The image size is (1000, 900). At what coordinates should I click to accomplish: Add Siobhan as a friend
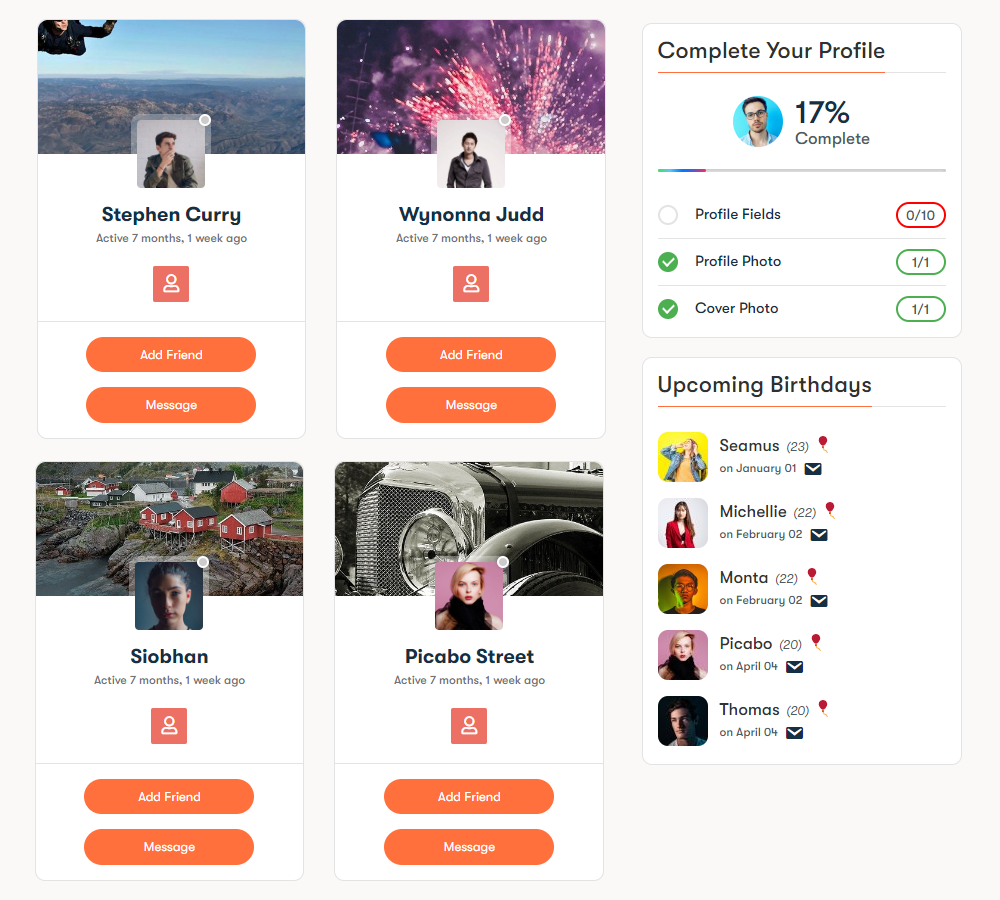tap(169, 797)
